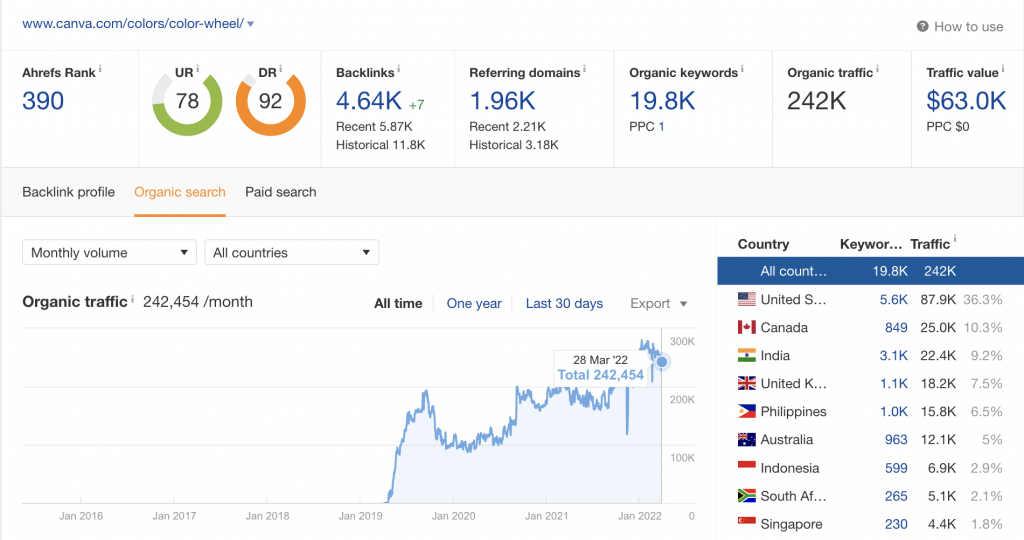
Task: Select the All countries table row
Action: [x=870, y=271]
